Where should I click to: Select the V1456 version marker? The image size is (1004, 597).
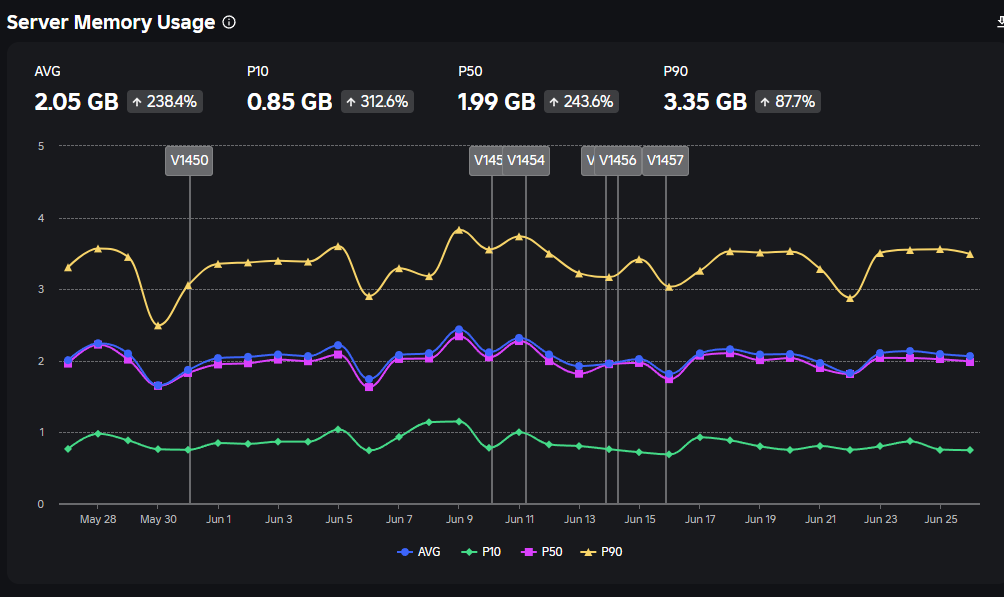pos(618,160)
